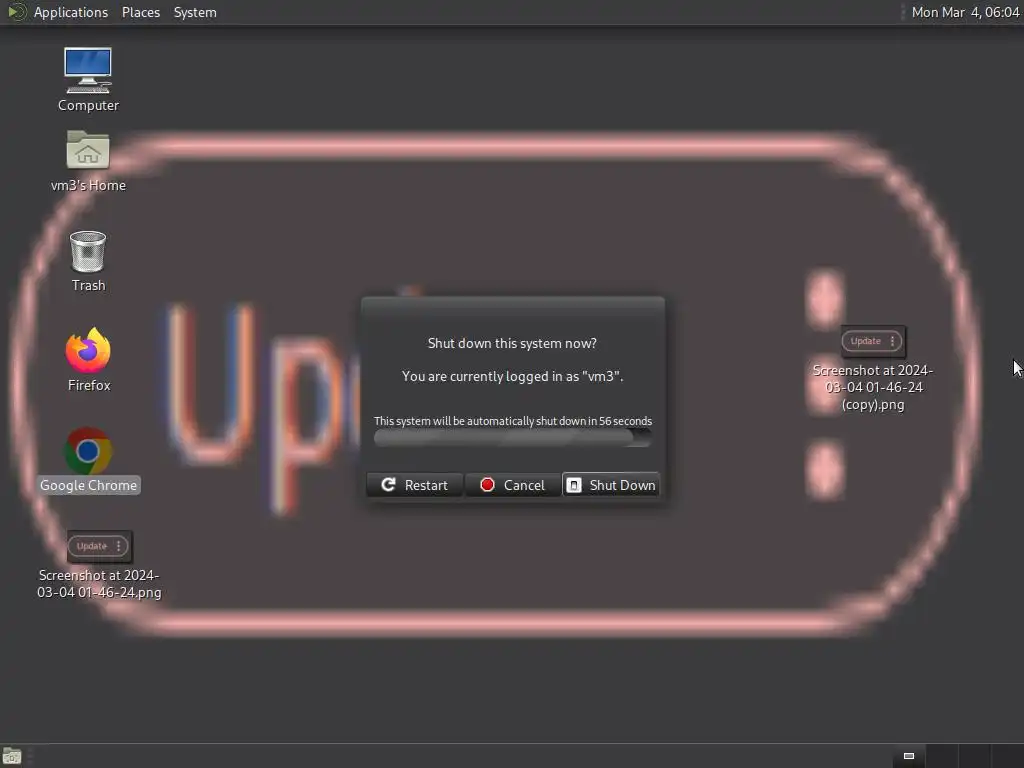Click the Trash icon label
The height and width of the screenshot is (768, 1024).
tap(88, 285)
